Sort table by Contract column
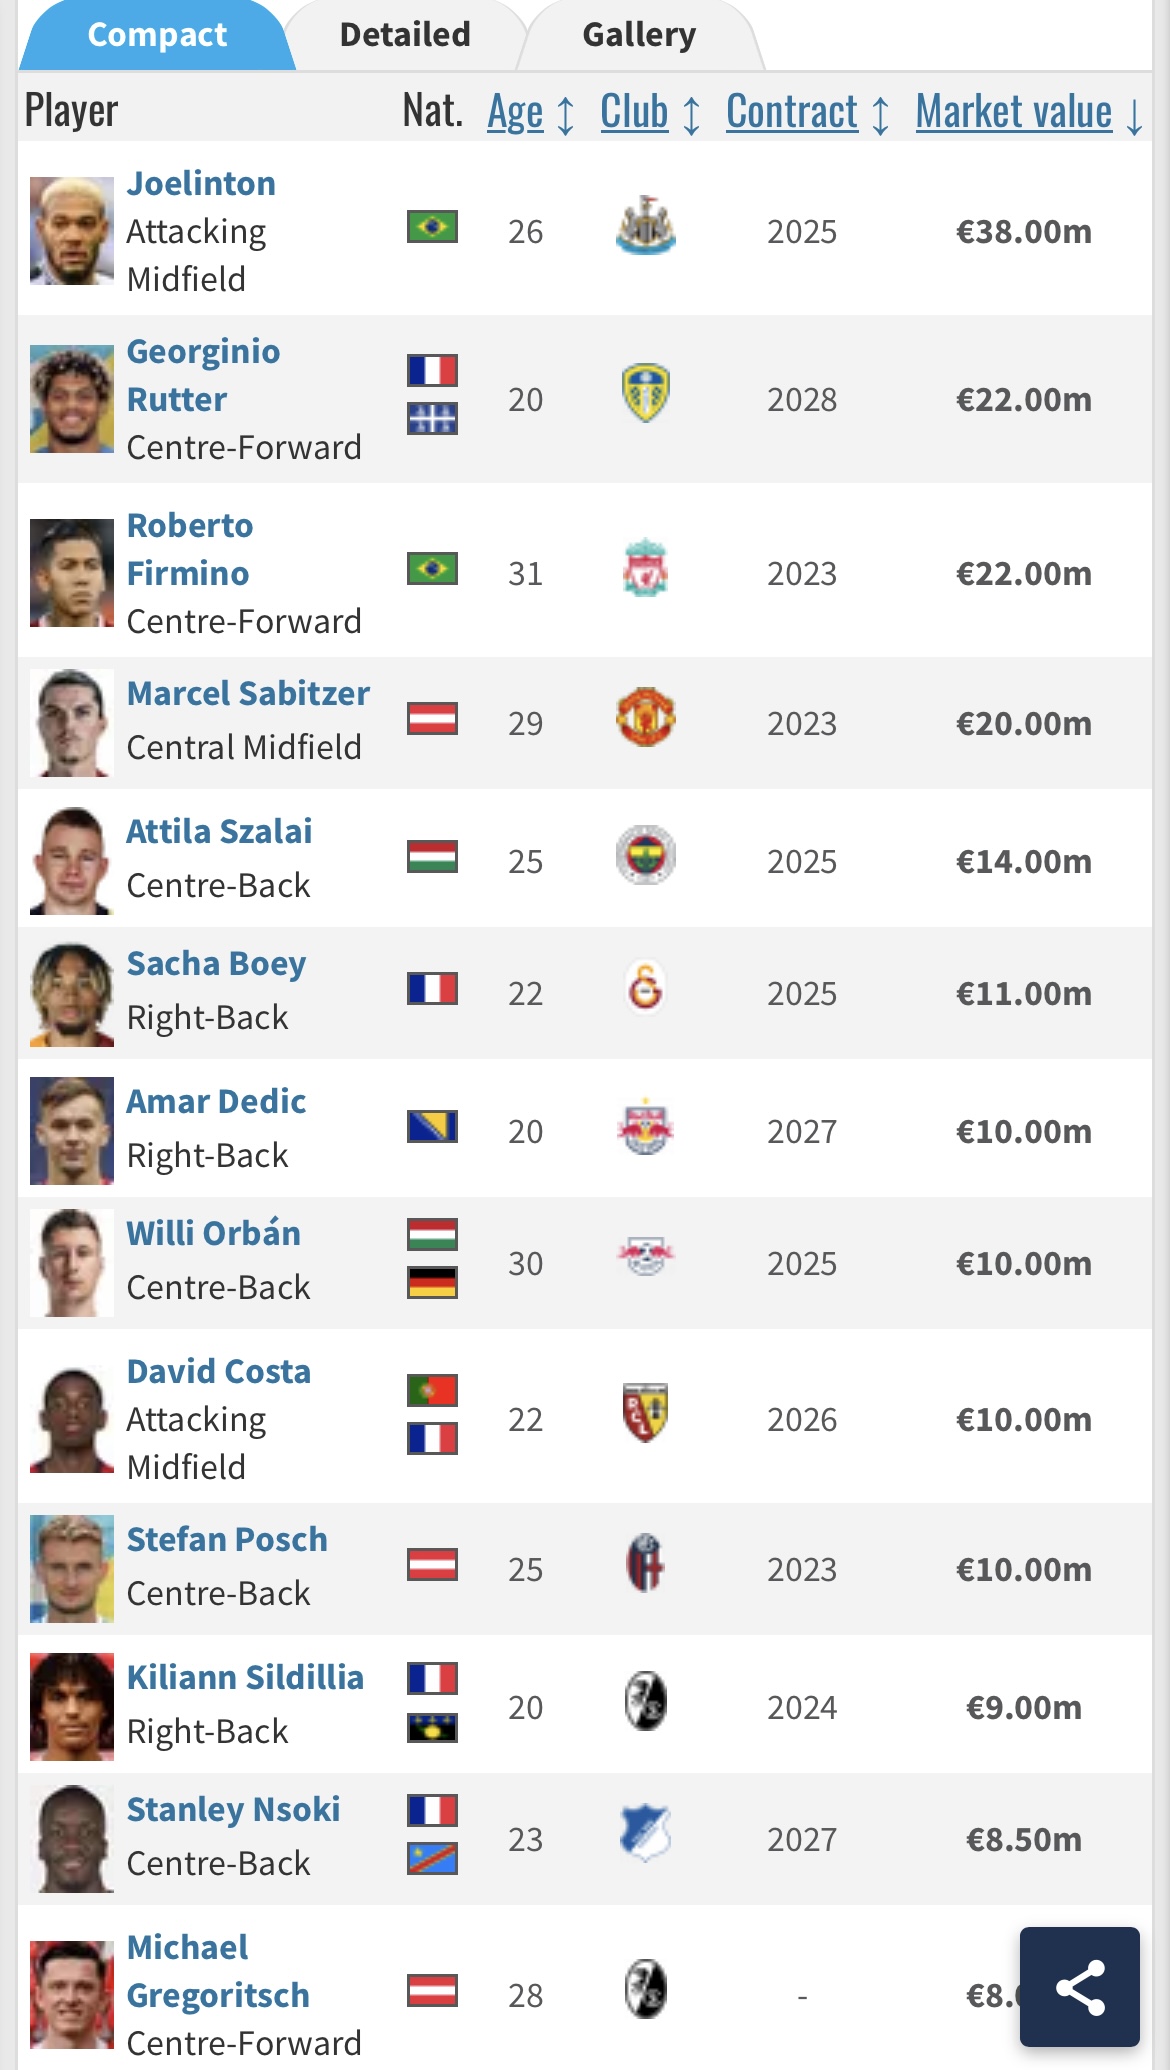1170x2070 pixels. [x=808, y=112]
